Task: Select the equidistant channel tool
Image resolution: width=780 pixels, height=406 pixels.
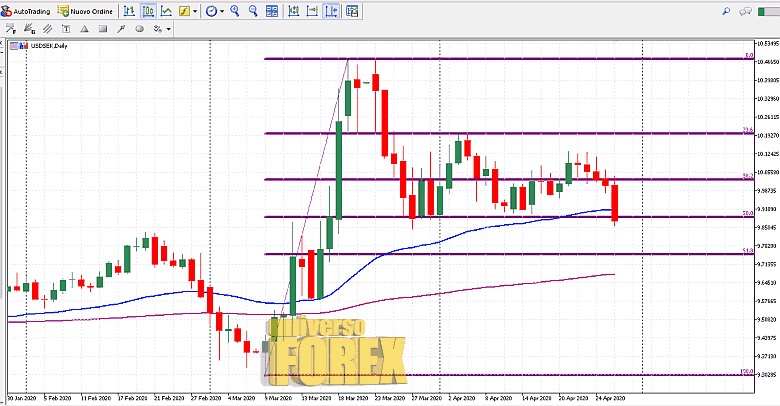Action: 48,29
